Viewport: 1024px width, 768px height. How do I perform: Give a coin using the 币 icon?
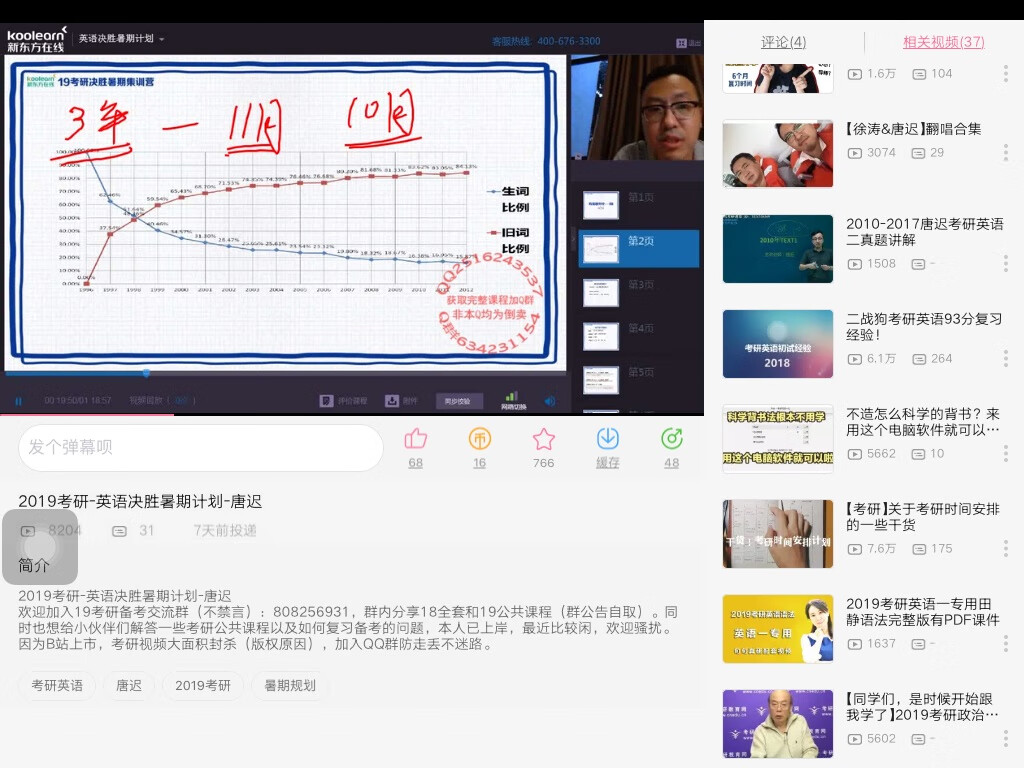[x=479, y=439]
